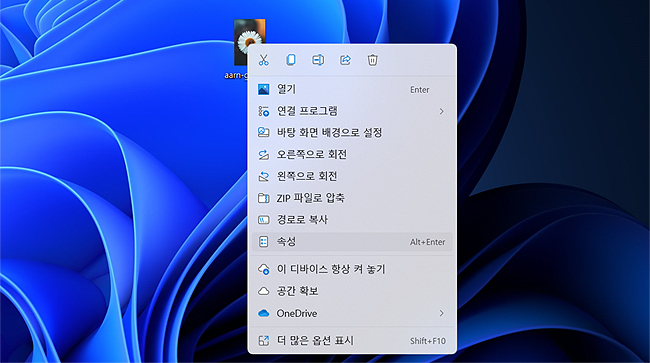Click the Alt+Enter shortcut text
This screenshot has width=650, height=363.
click(427, 242)
